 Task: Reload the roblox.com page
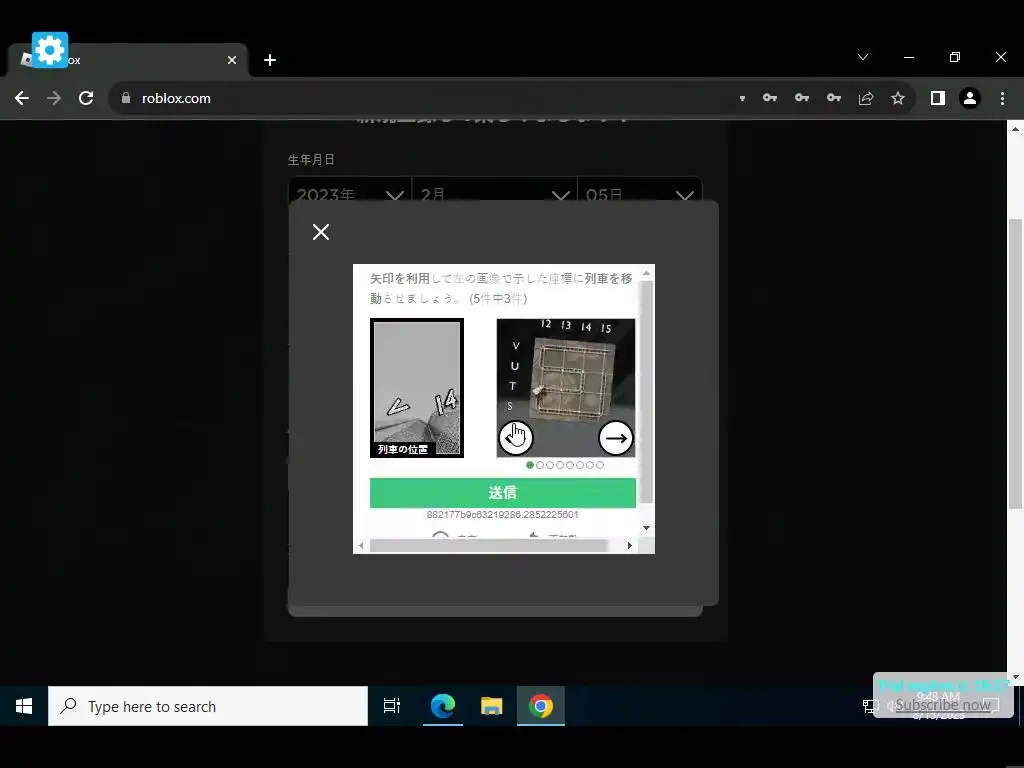[x=86, y=98]
